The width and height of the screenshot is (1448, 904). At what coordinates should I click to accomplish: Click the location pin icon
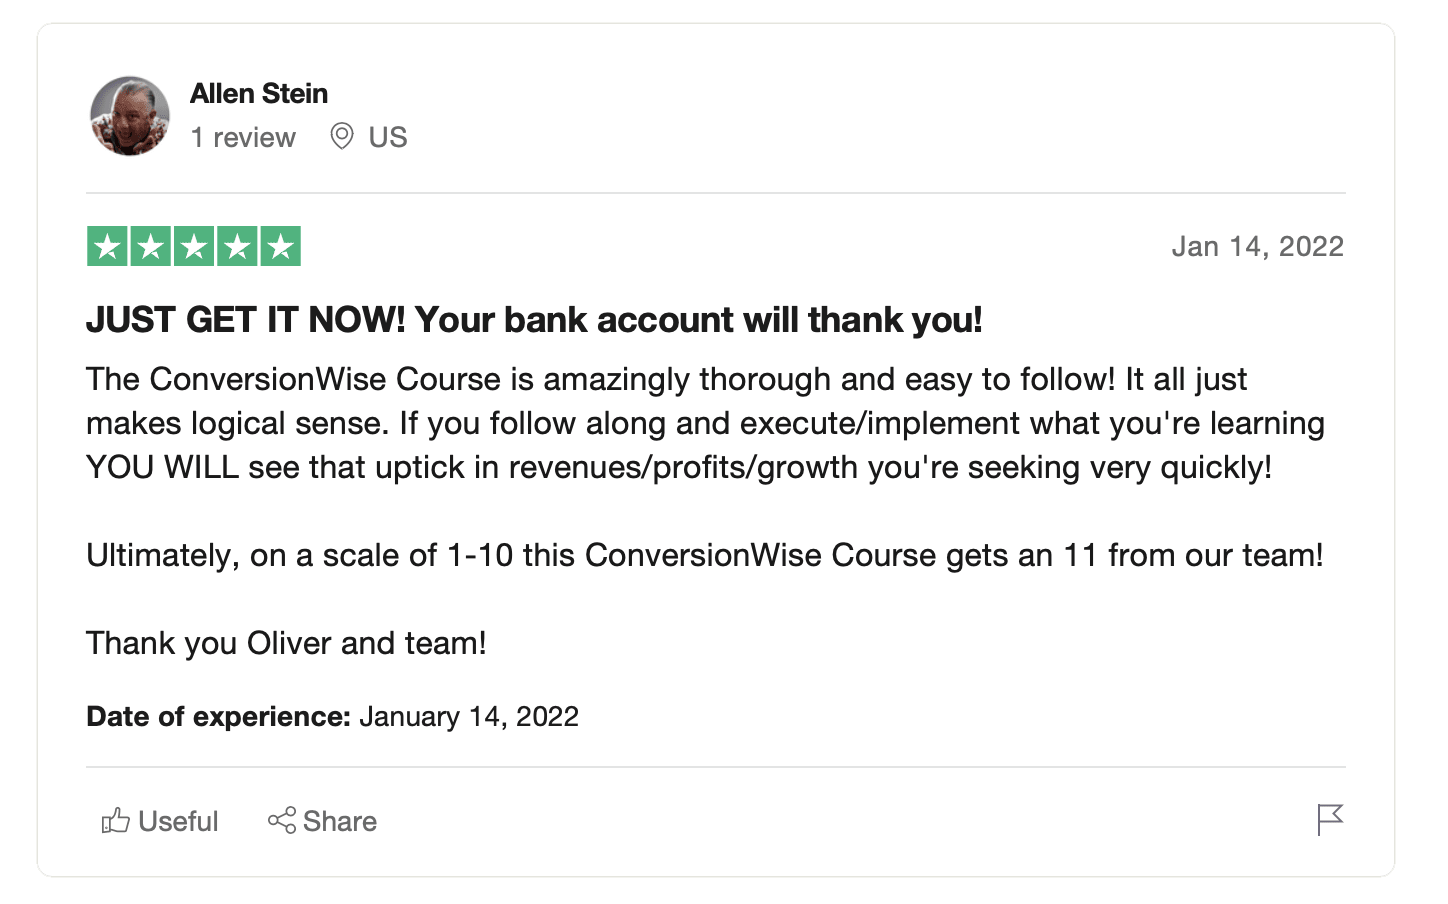[342, 137]
